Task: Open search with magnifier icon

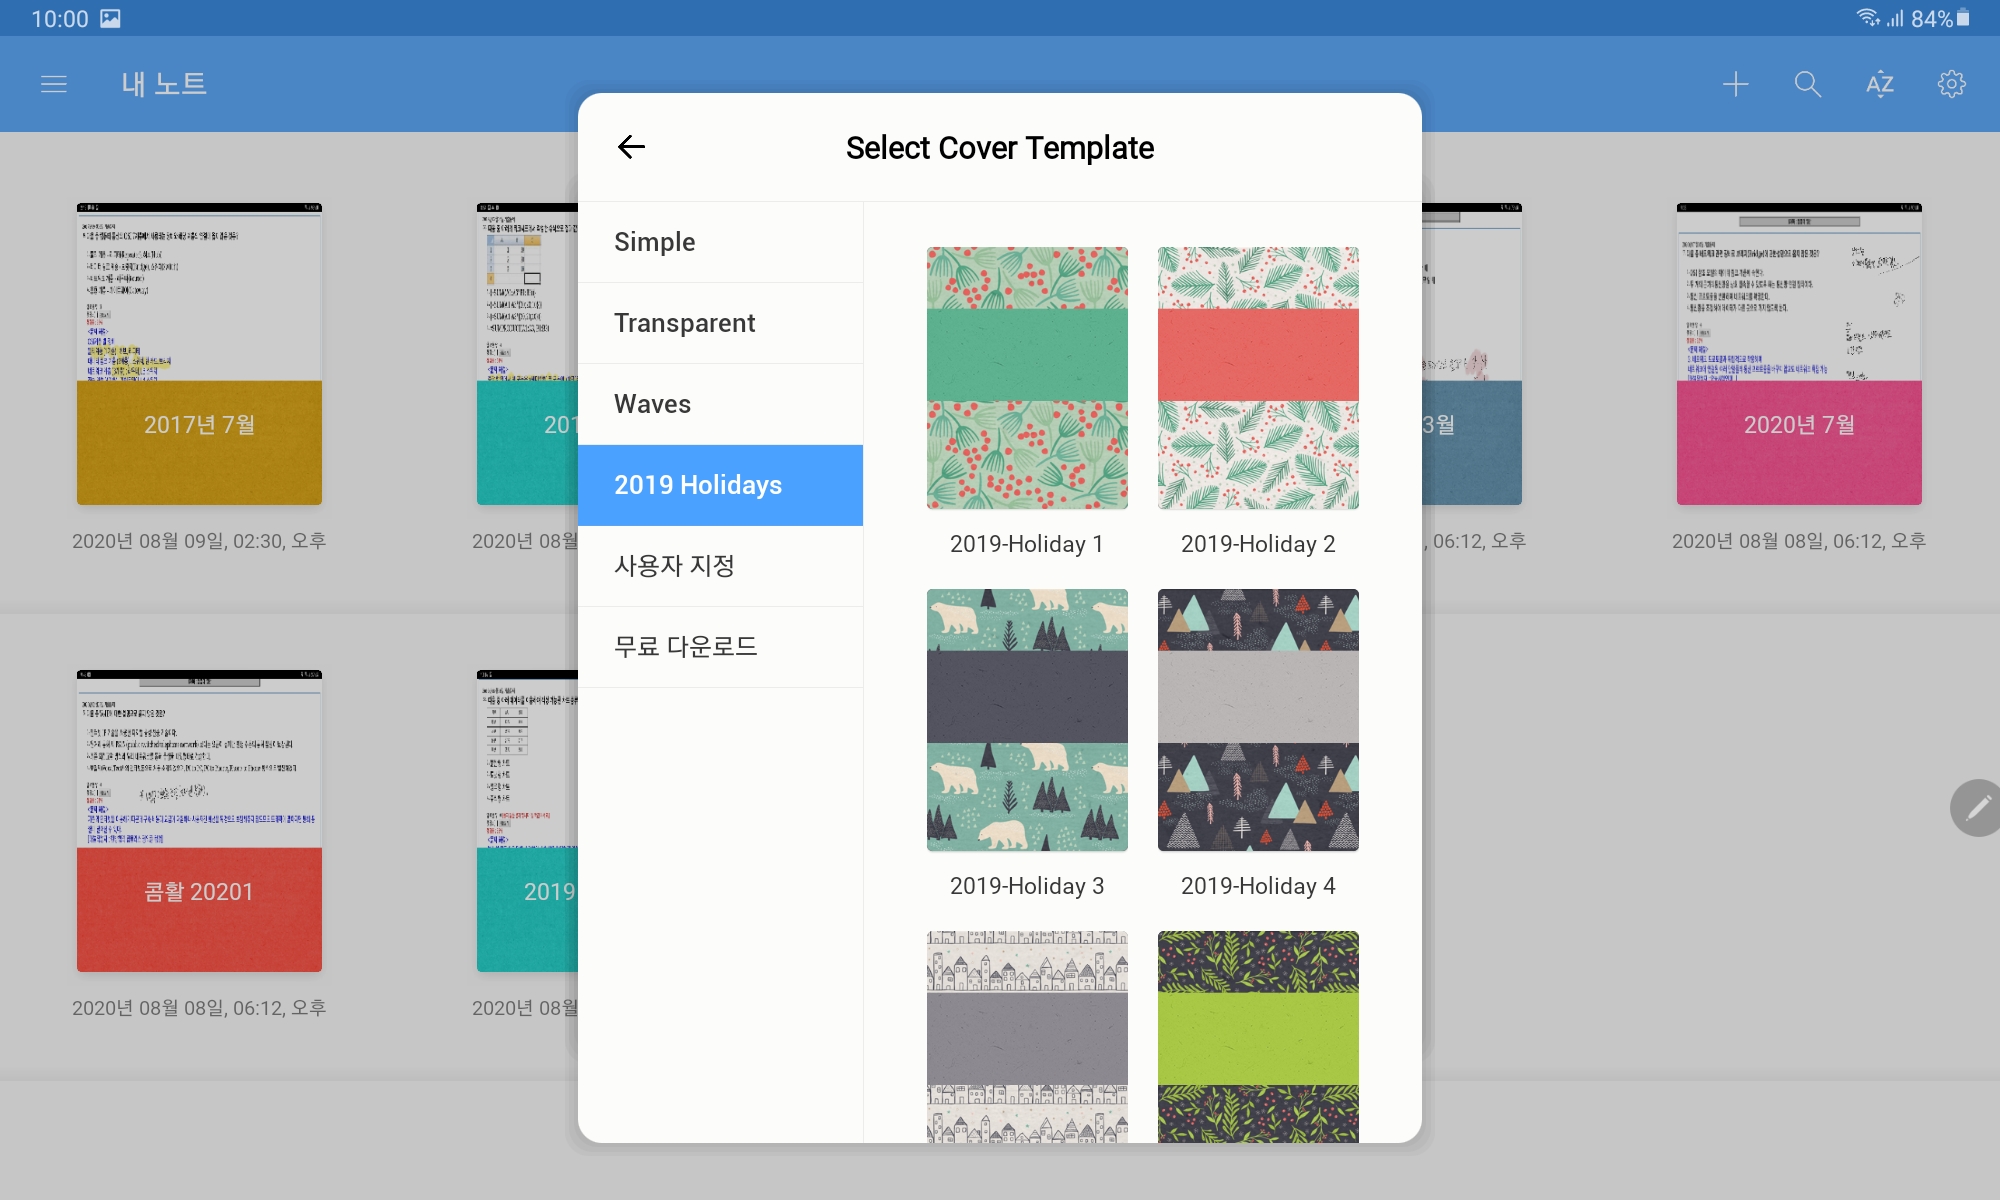Action: pyautogui.click(x=1807, y=84)
